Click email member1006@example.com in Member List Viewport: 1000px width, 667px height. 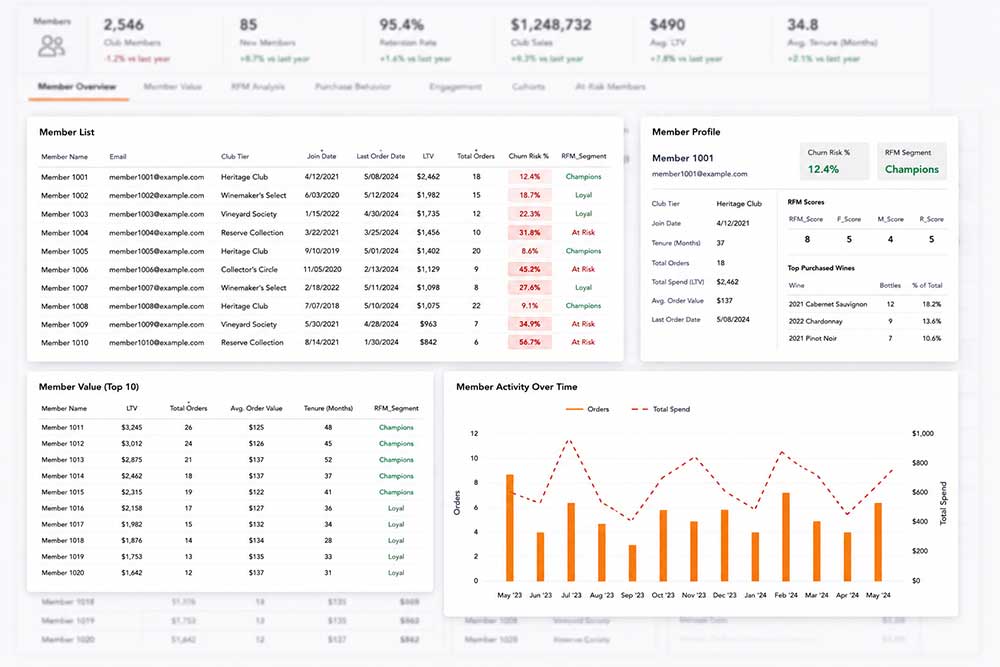156,269
